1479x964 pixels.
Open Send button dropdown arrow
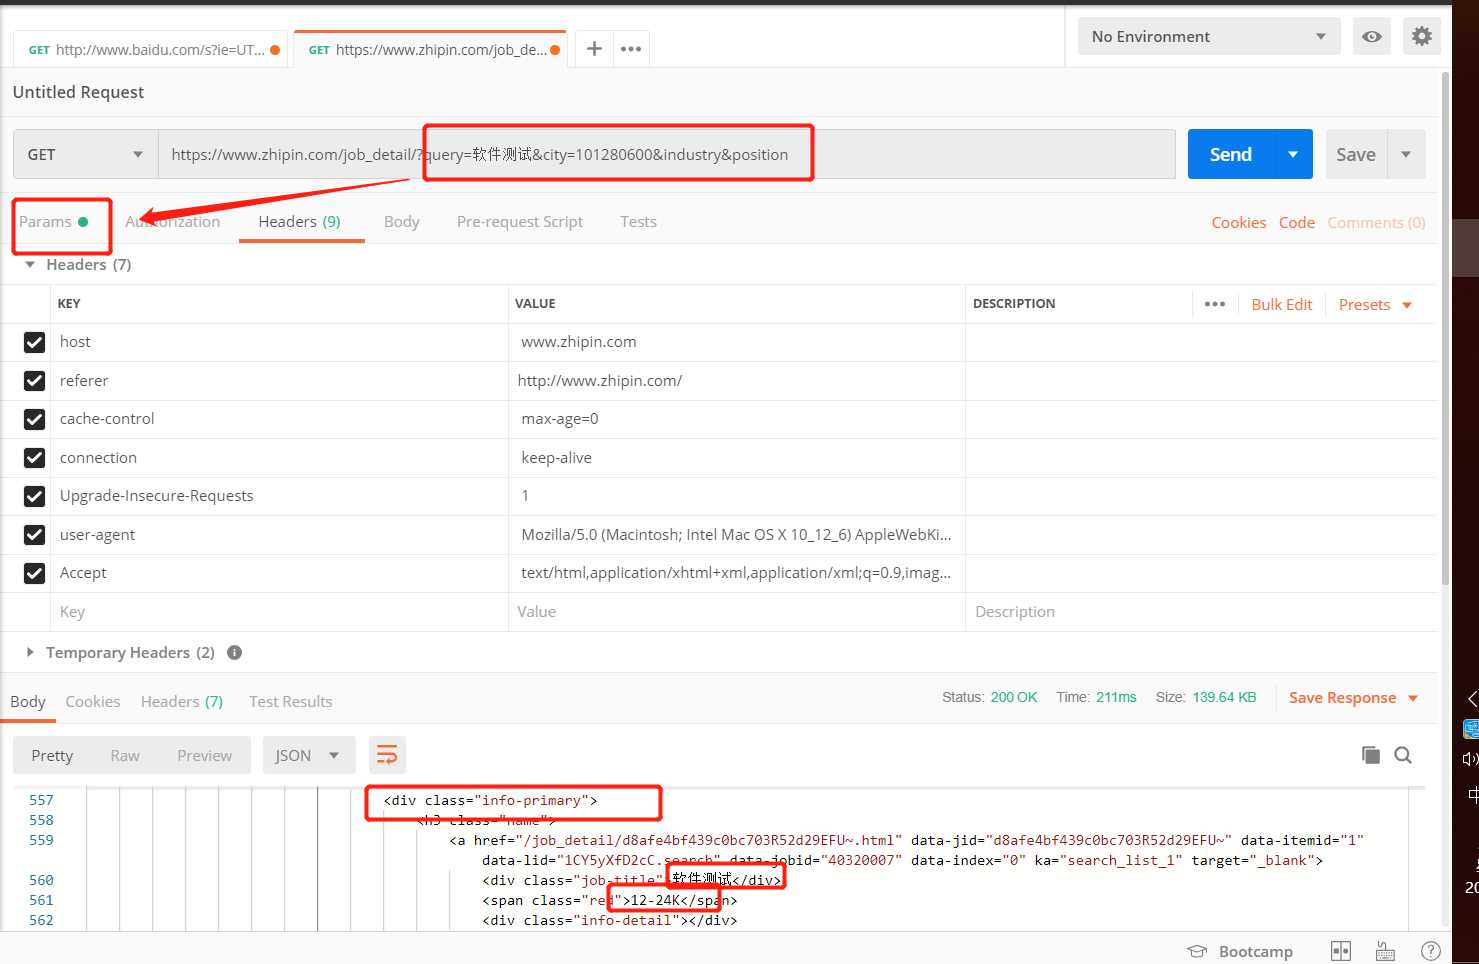click(1293, 154)
